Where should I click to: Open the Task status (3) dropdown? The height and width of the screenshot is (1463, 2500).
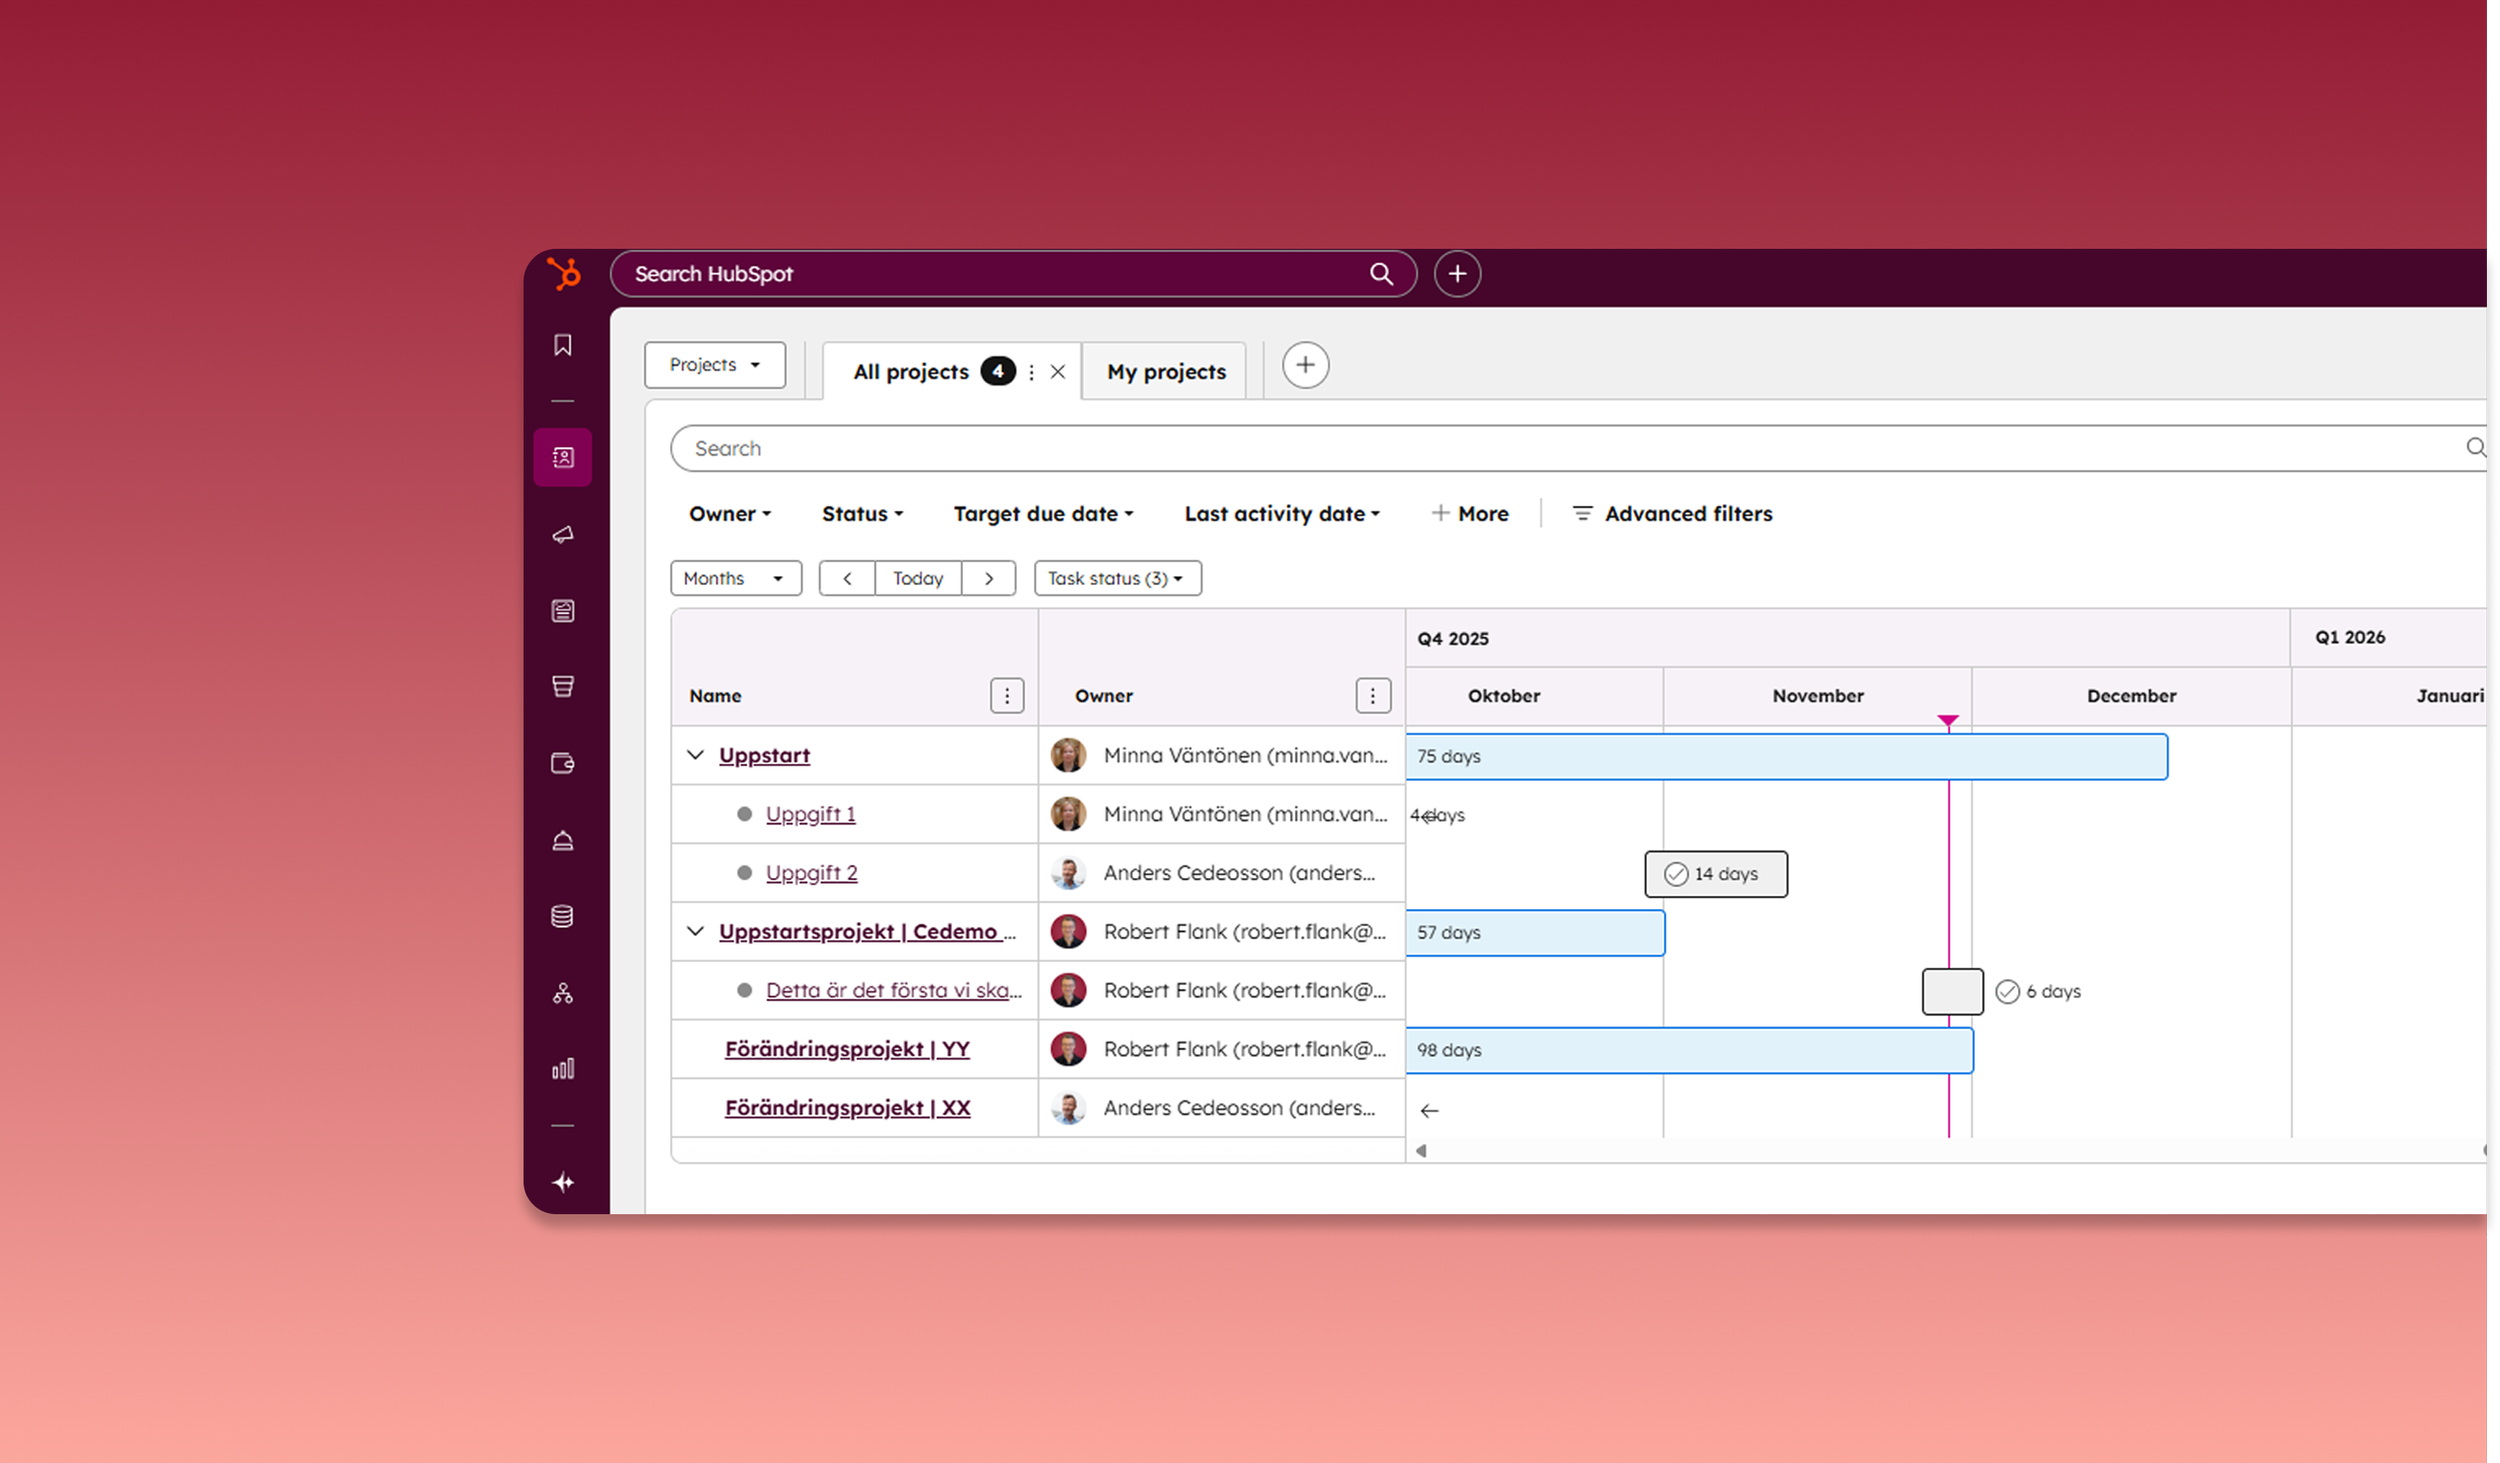[x=1118, y=579]
